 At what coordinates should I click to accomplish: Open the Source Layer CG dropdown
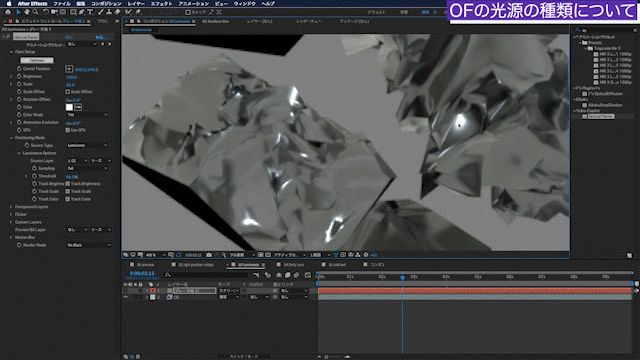pos(77,160)
